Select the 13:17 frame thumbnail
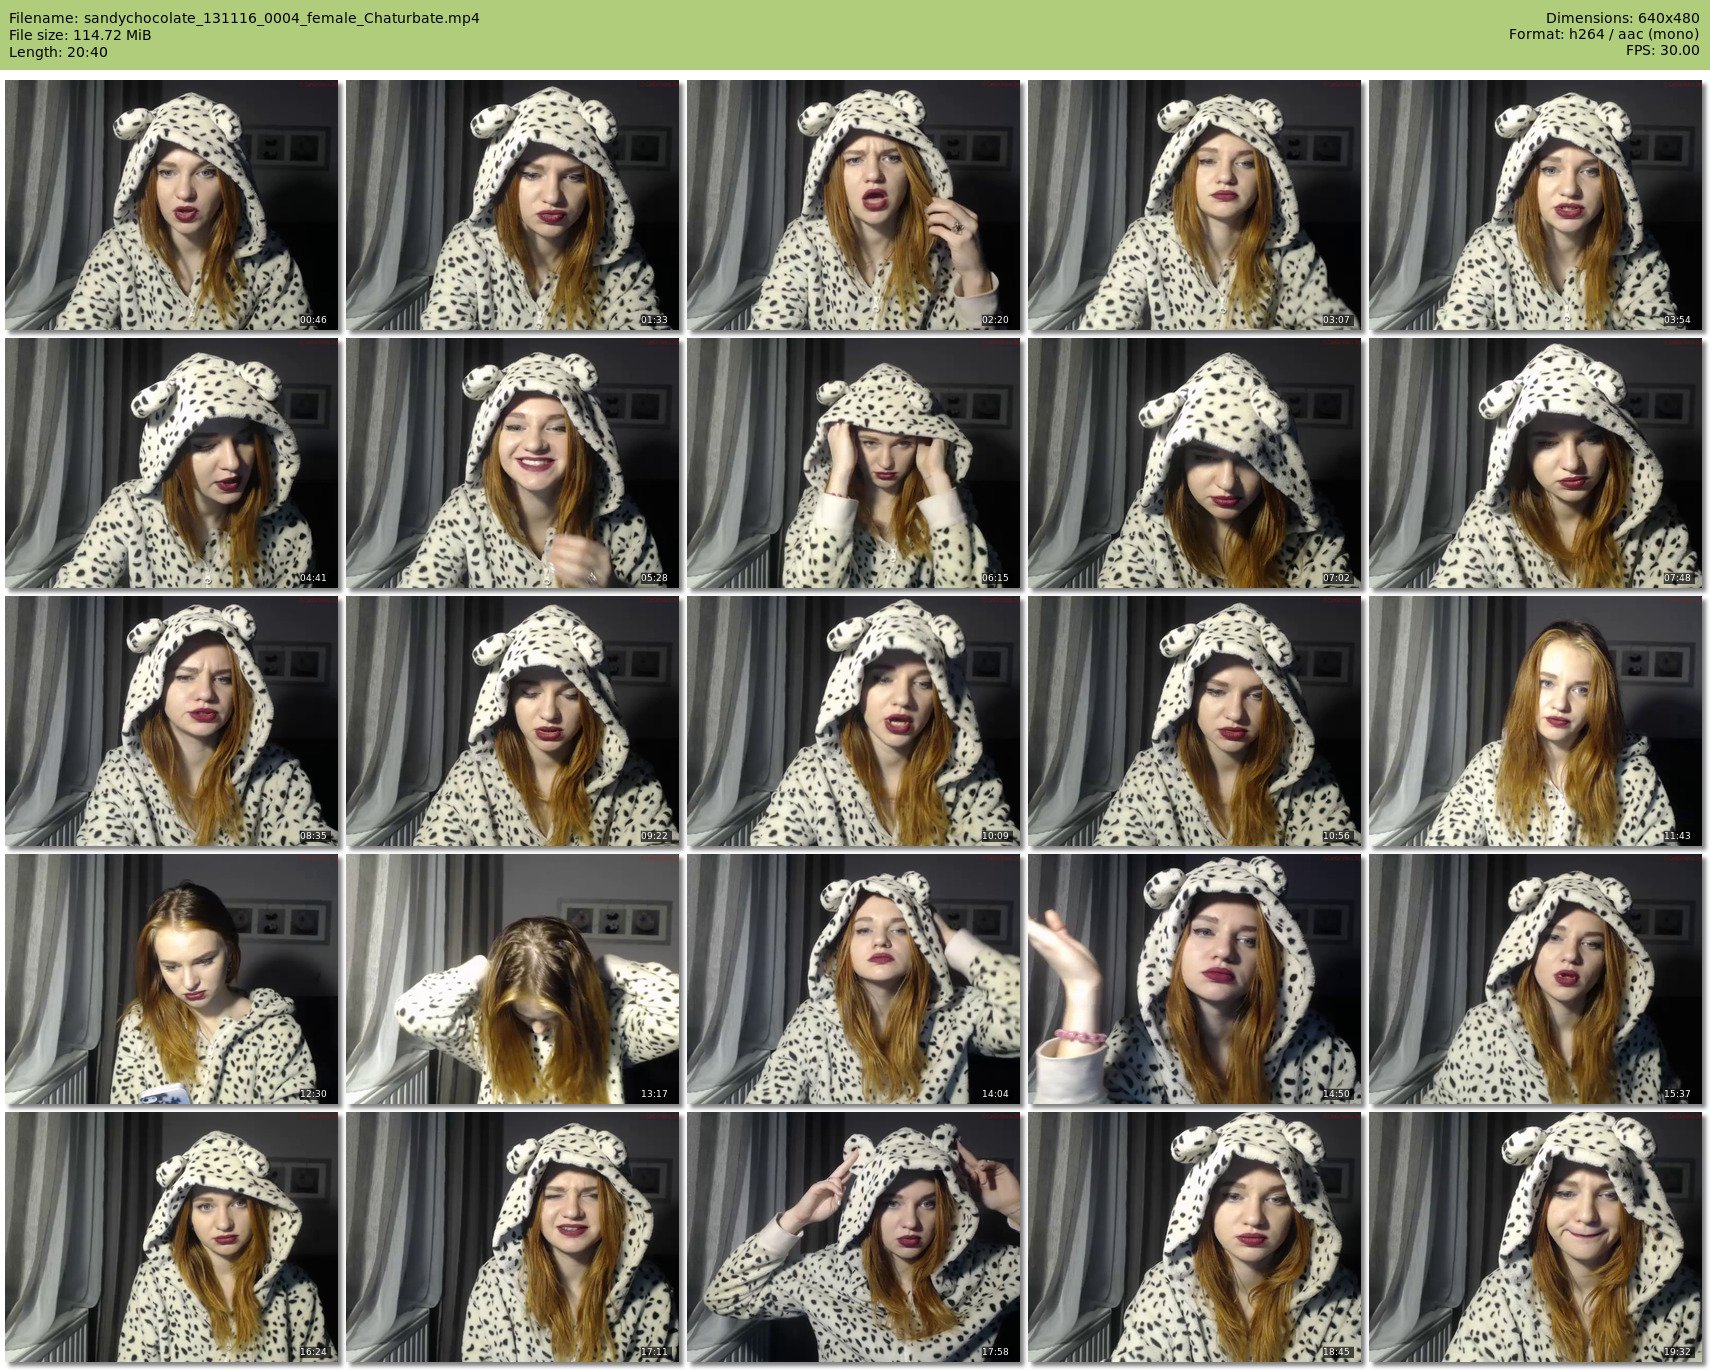 tap(513, 979)
